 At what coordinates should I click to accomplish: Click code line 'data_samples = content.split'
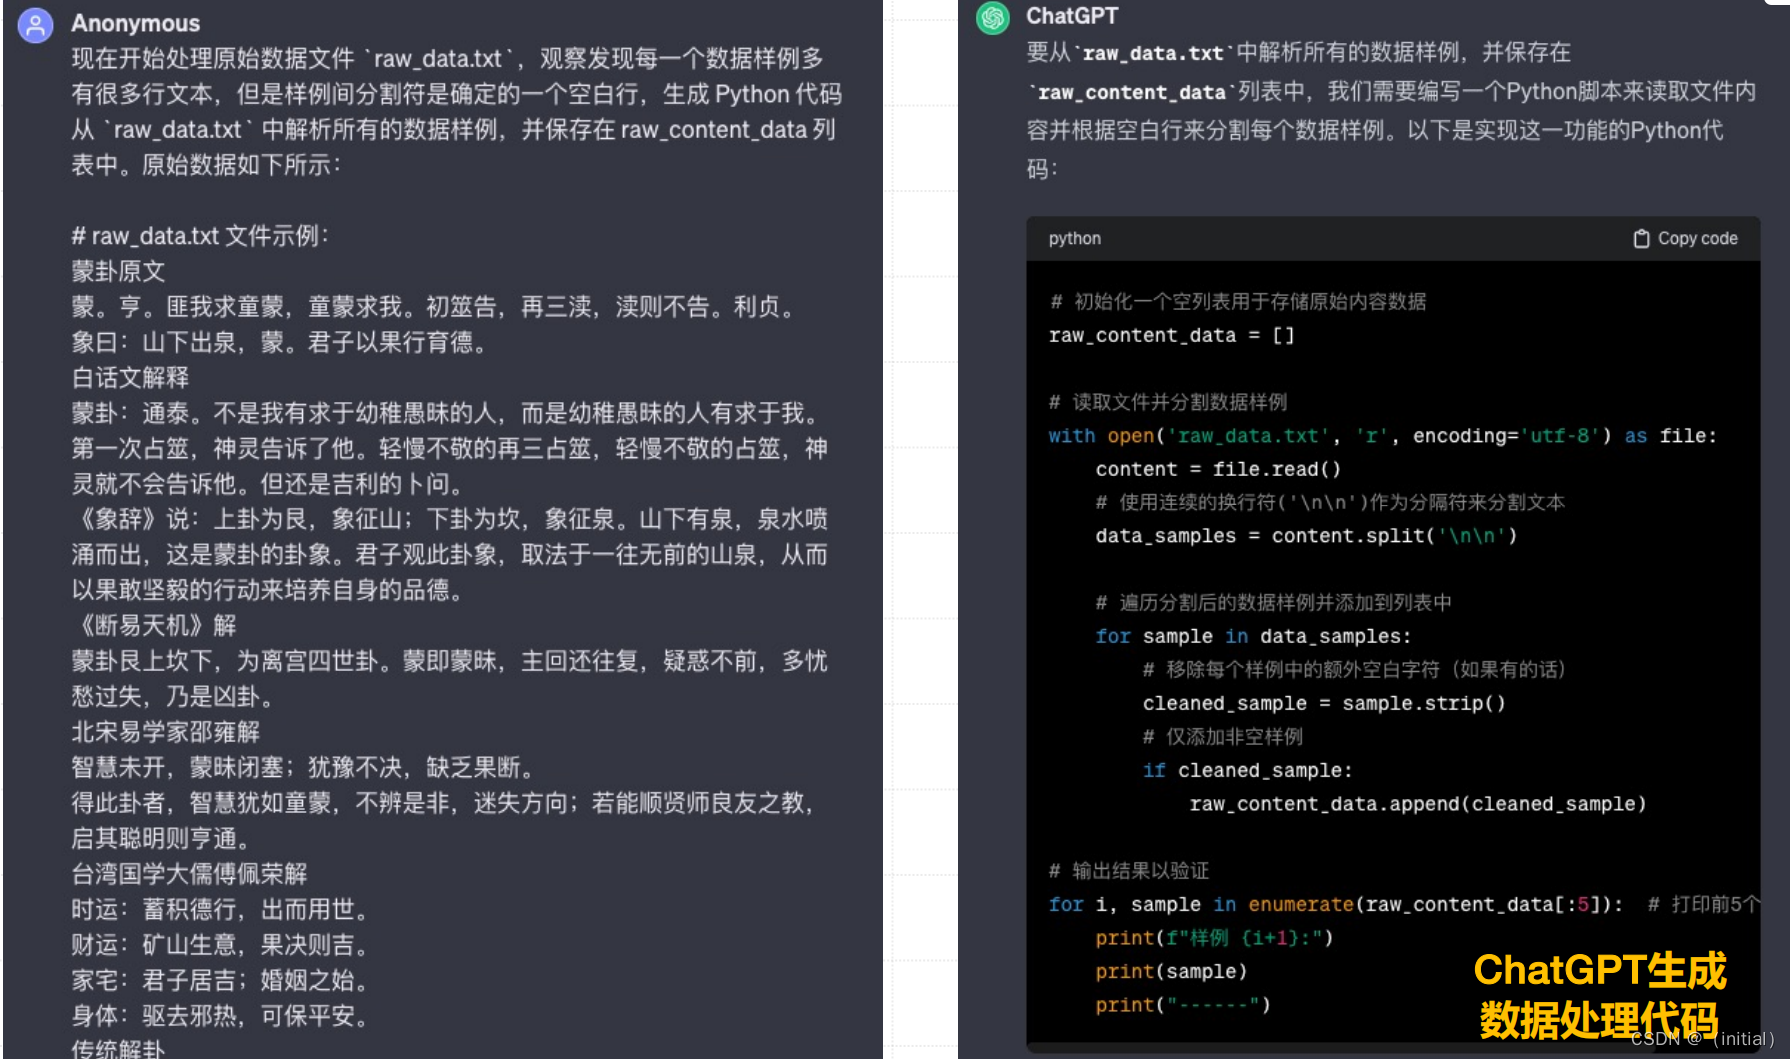[1306, 536]
